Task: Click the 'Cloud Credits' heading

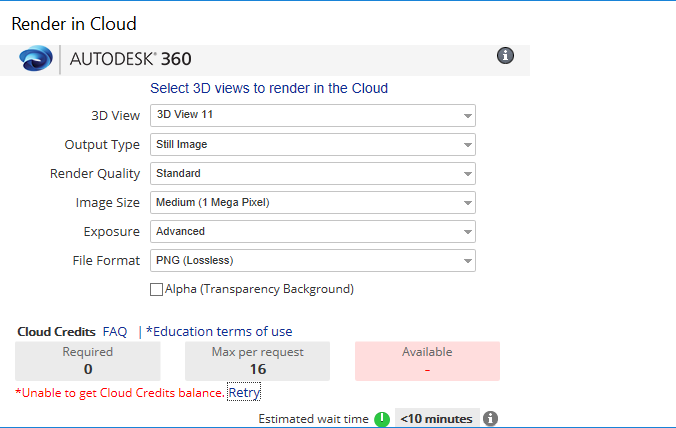Action: pyautogui.click(x=56, y=331)
